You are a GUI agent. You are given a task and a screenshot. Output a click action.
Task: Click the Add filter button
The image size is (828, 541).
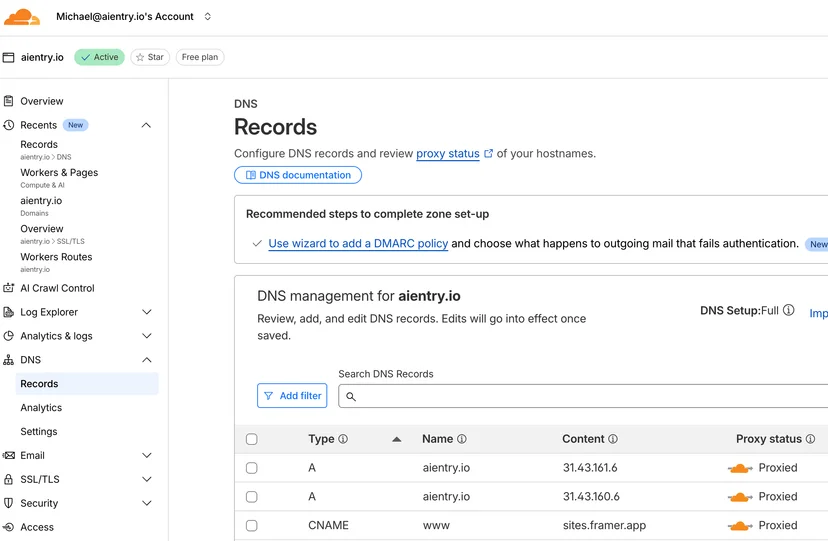[x=292, y=396]
